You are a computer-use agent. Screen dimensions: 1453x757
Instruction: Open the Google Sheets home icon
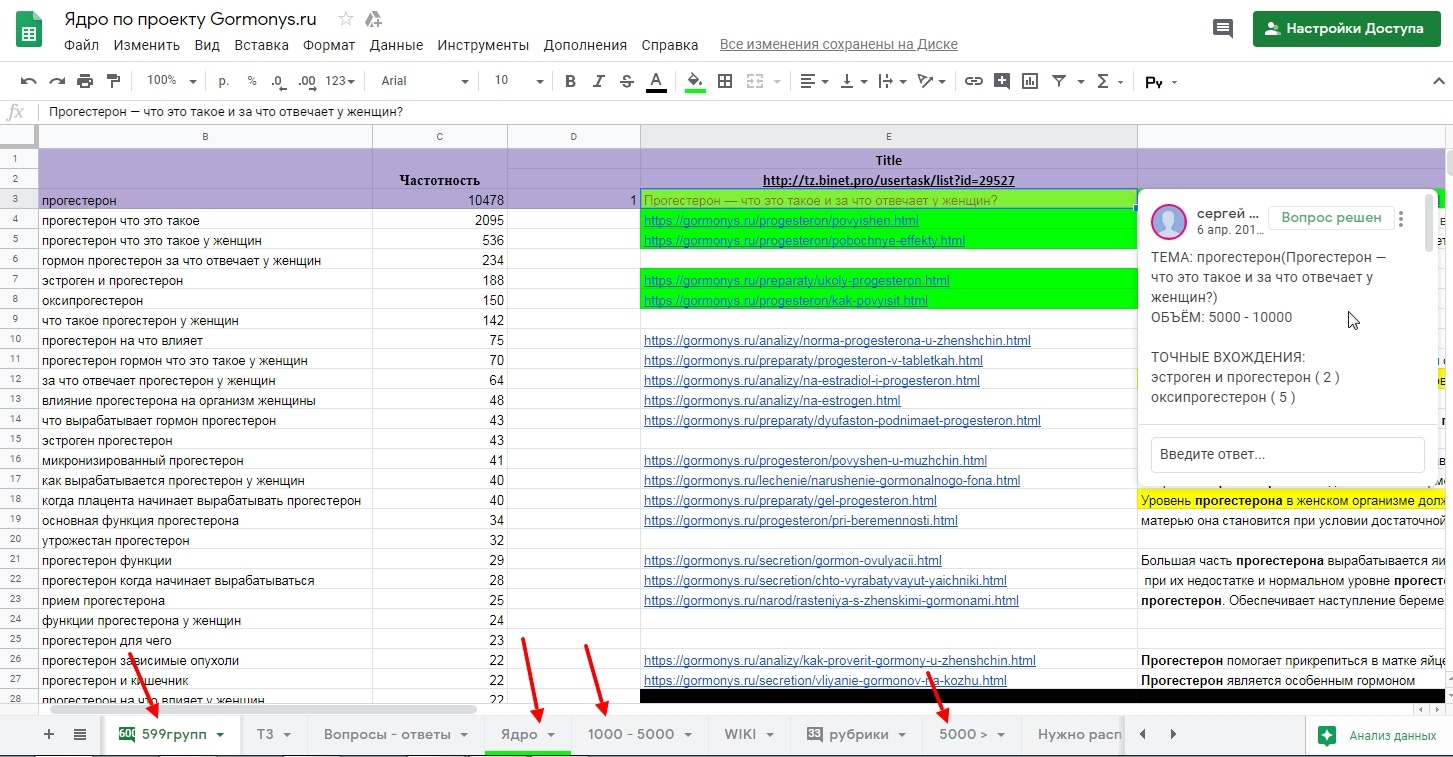[x=30, y=31]
